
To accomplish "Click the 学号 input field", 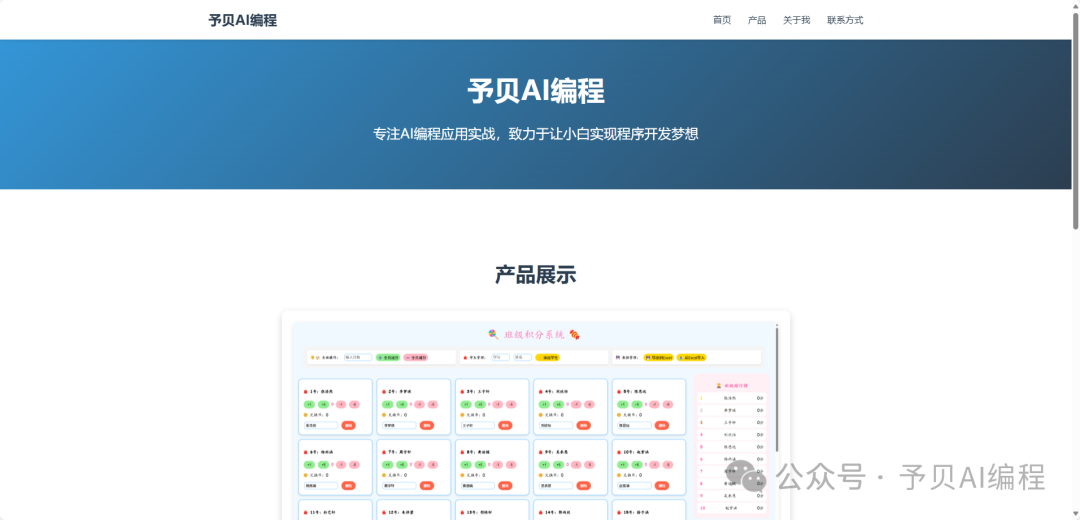I will point(501,357).
